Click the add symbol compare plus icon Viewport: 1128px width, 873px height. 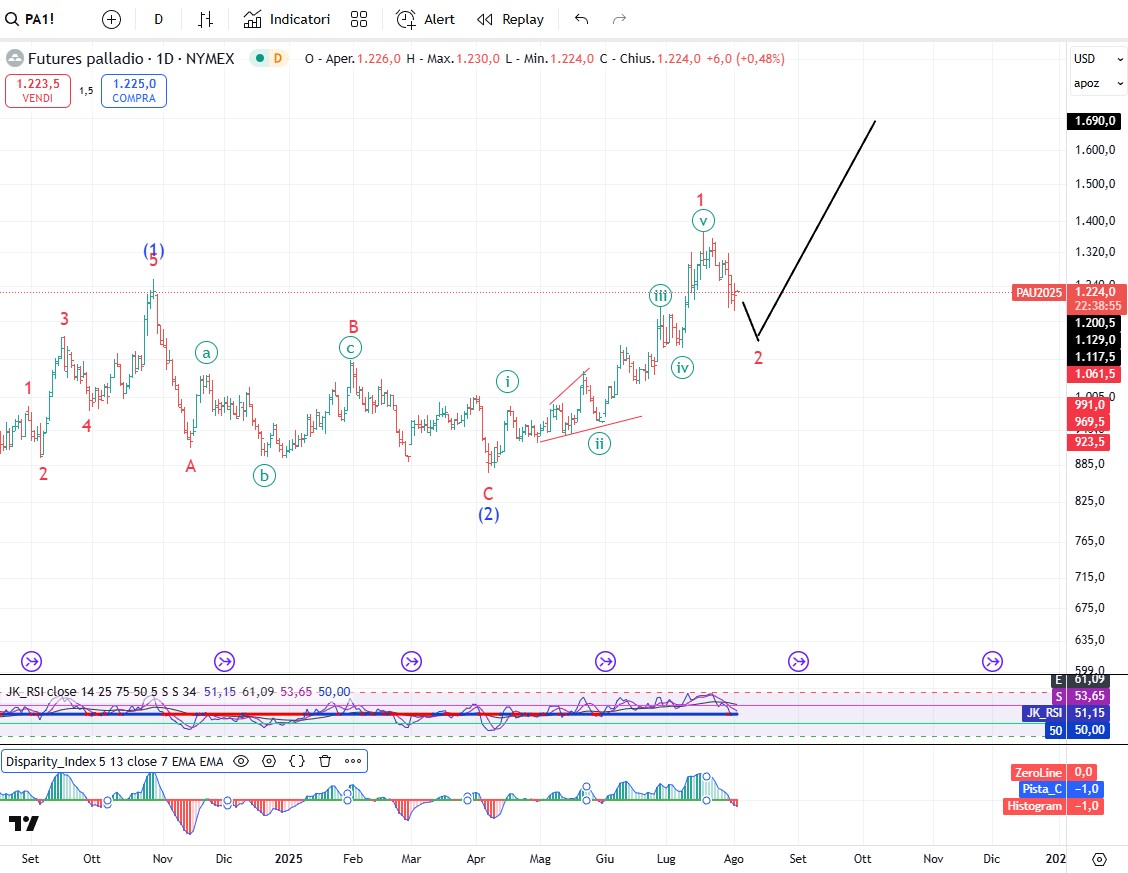(x=111, y=19)
